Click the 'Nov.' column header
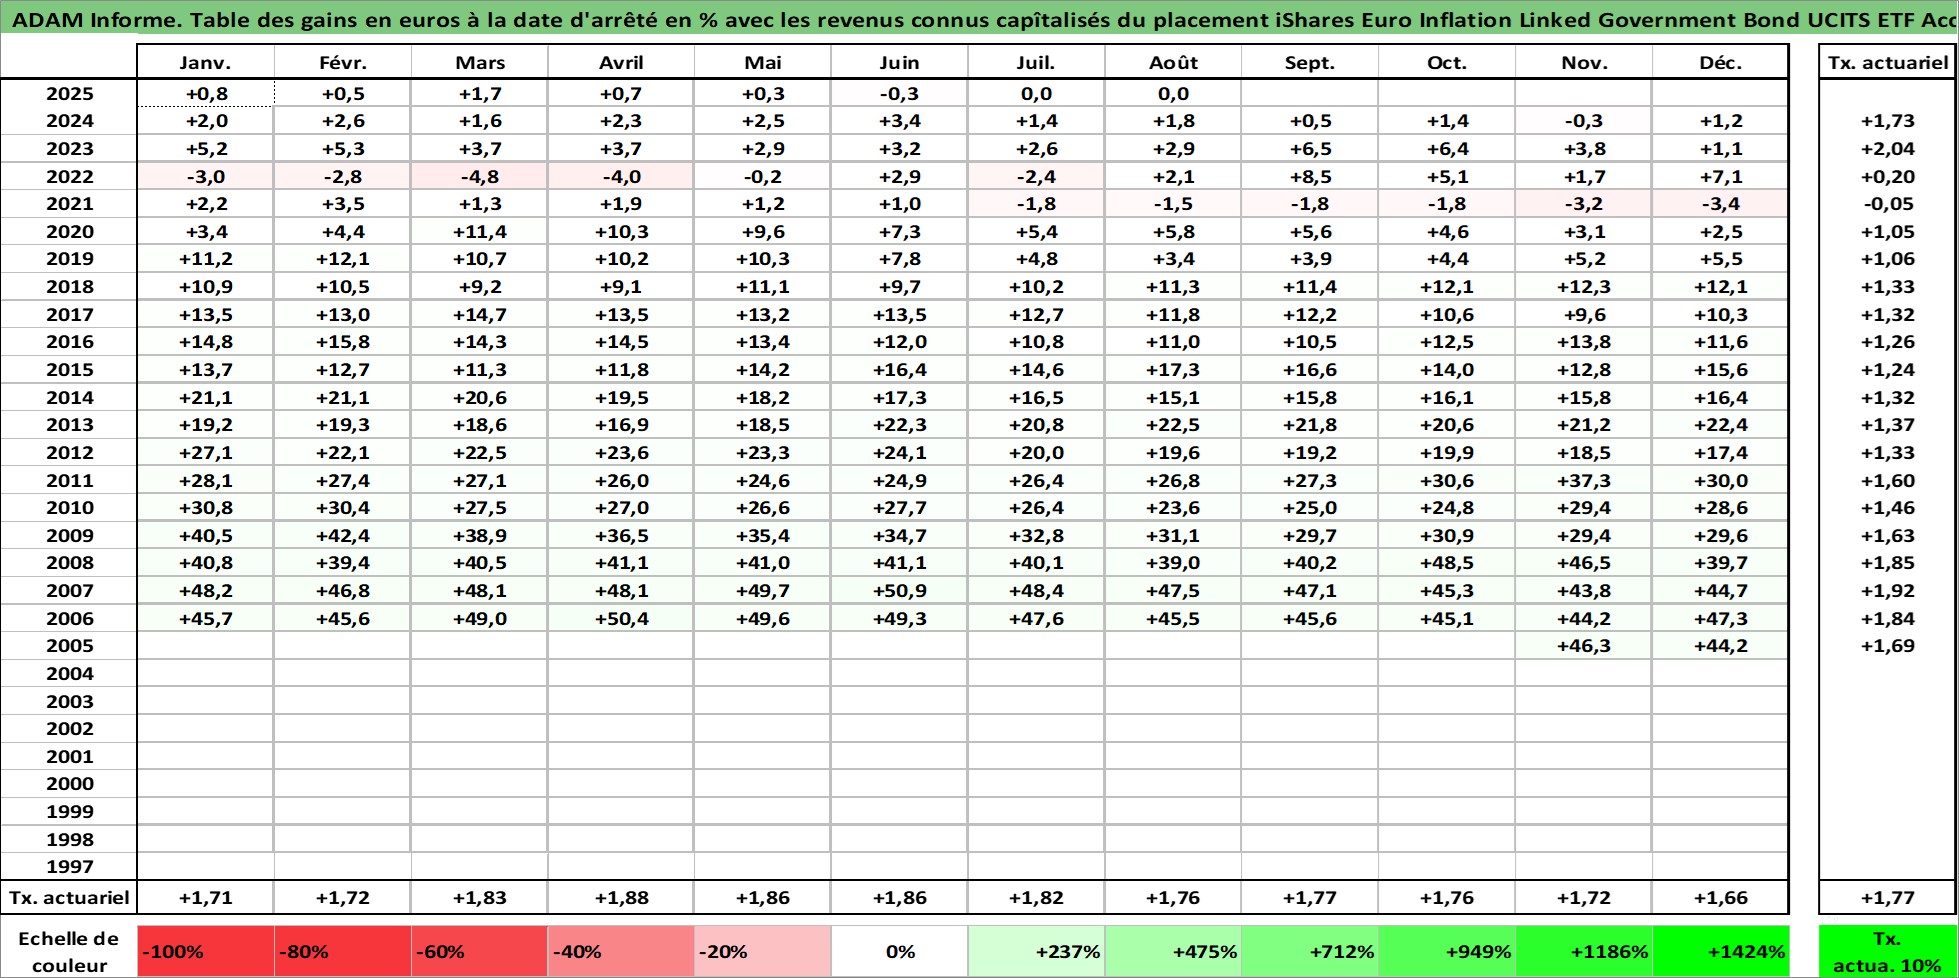Screen dimensions: 1959x978 tap(1584, 62)
